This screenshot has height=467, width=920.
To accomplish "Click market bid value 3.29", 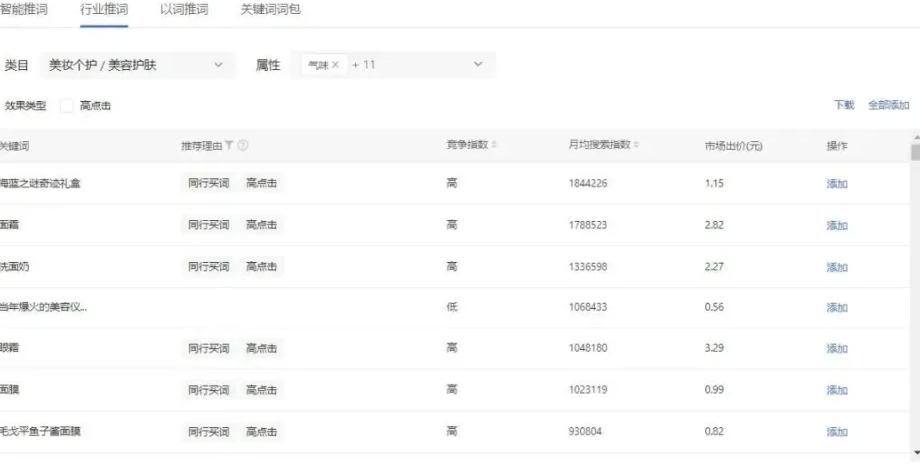I will coord(714,348).
